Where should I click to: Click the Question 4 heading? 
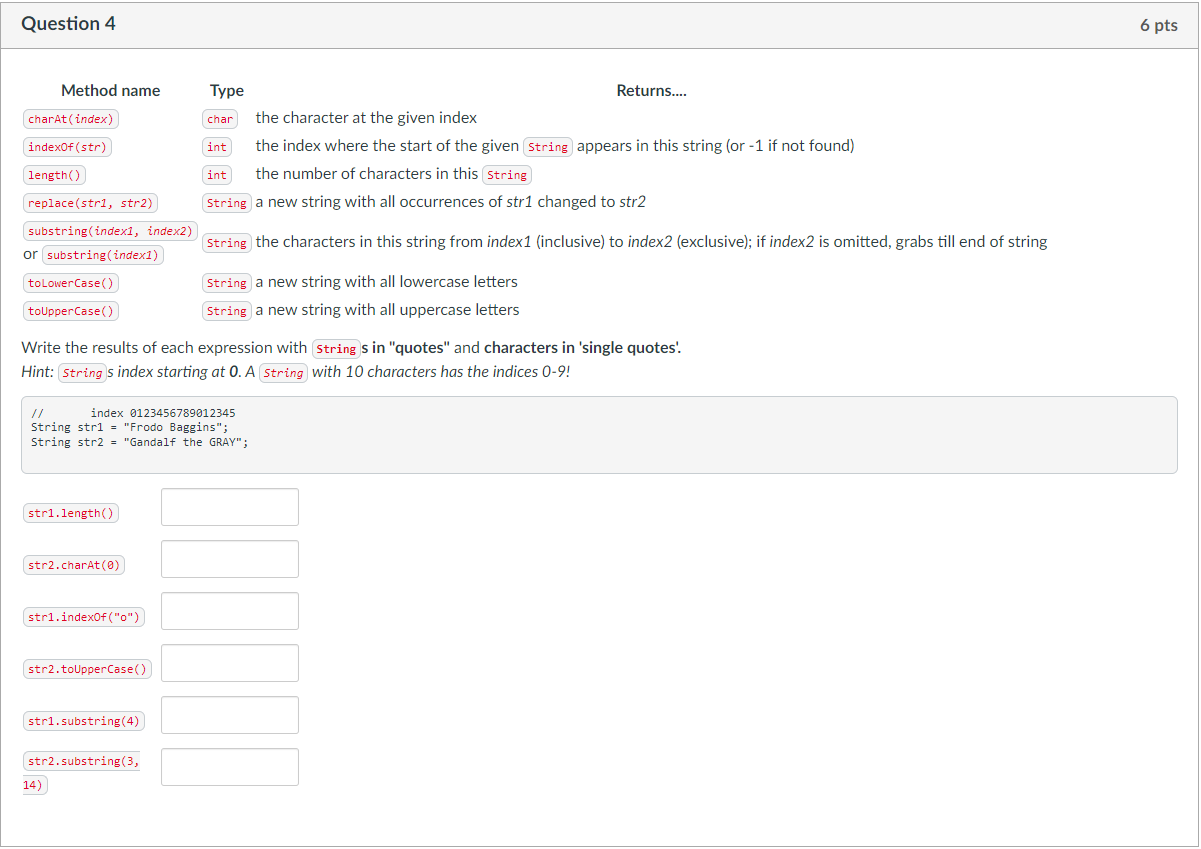[68, 23]
